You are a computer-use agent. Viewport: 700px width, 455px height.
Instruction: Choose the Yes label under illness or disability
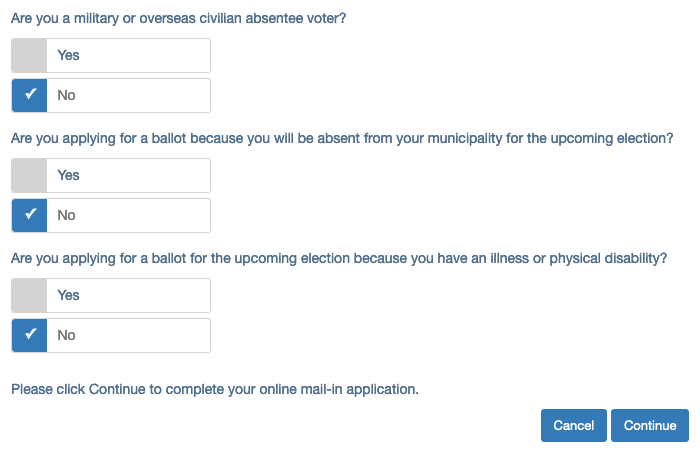[68, 296]
